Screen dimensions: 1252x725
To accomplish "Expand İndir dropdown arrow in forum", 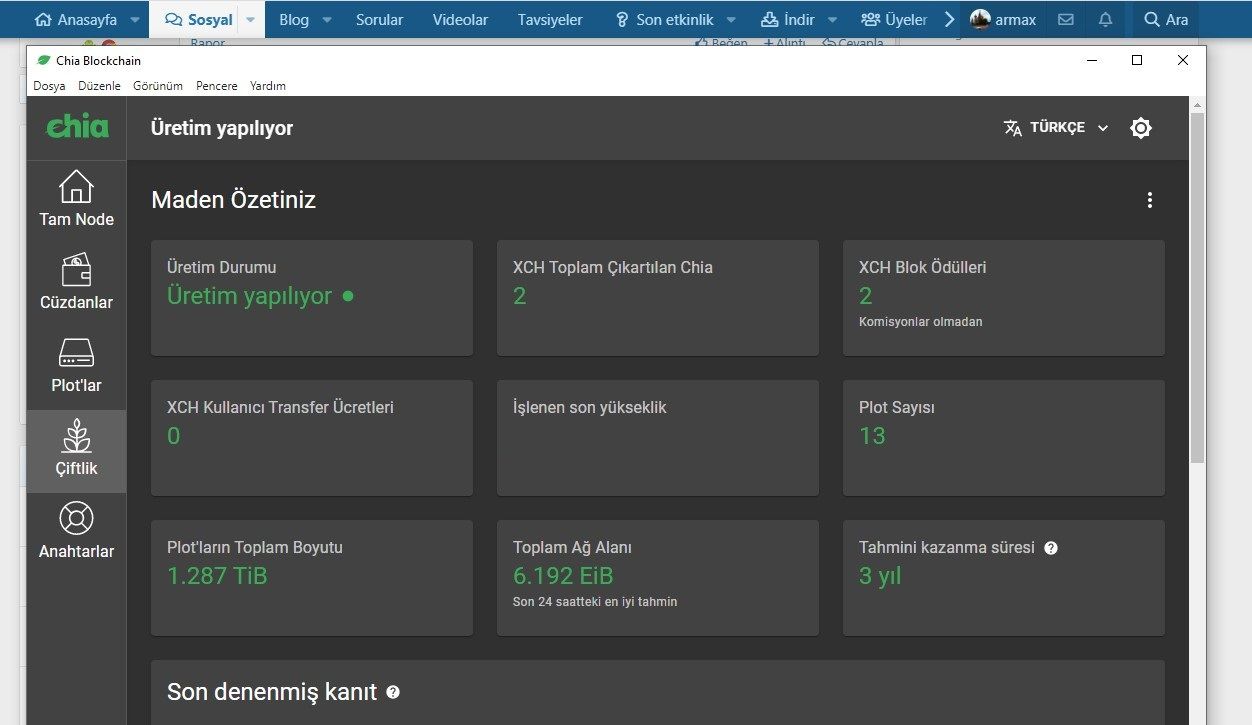I will click(832, 19).
